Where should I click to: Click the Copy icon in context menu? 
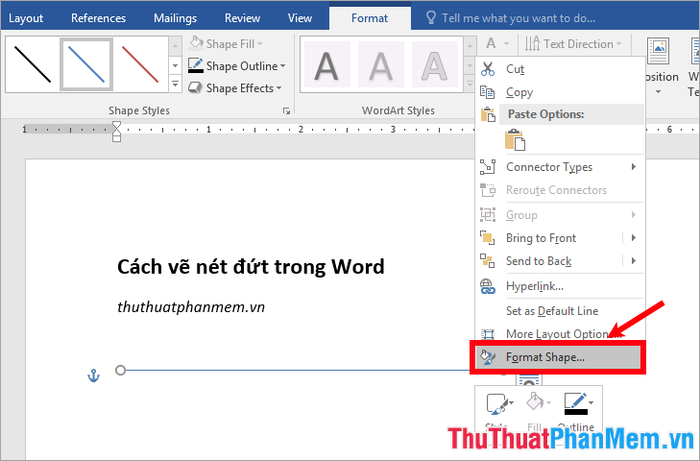(487, 92)
